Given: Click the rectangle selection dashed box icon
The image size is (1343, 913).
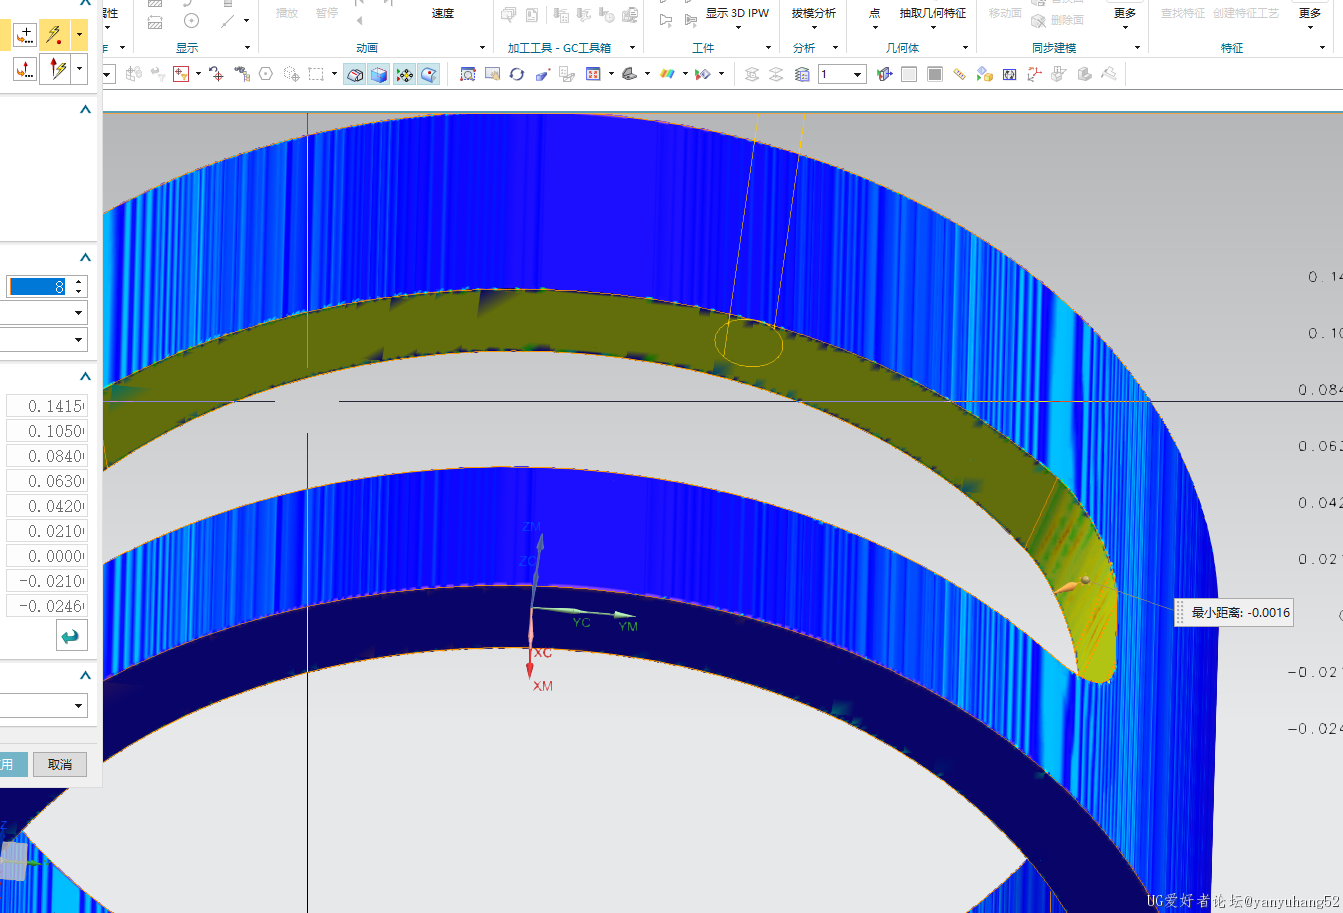Looking at the screenshot, I should 316,74.
